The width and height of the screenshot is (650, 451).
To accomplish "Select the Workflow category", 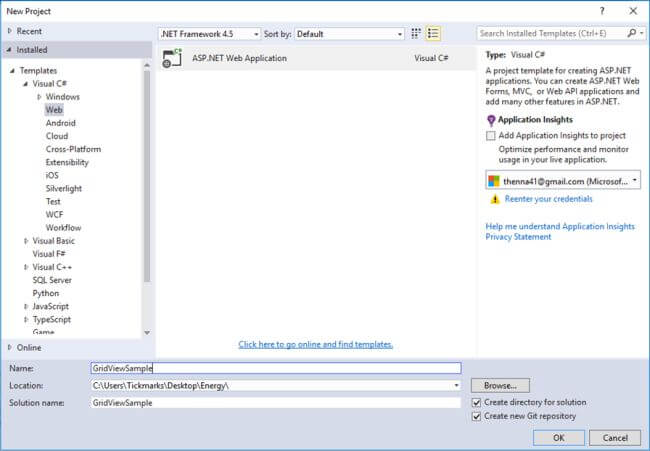I will (63, 228).
